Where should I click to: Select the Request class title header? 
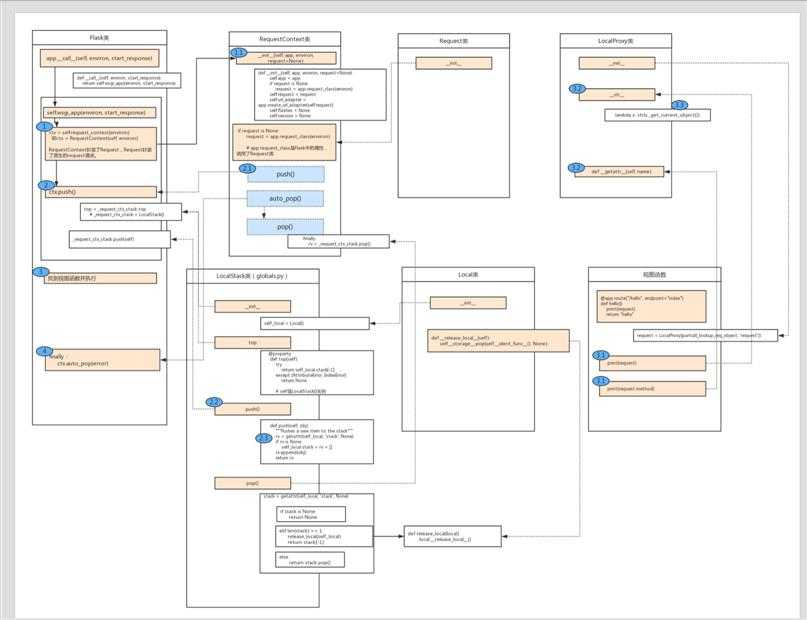(453, 41)
